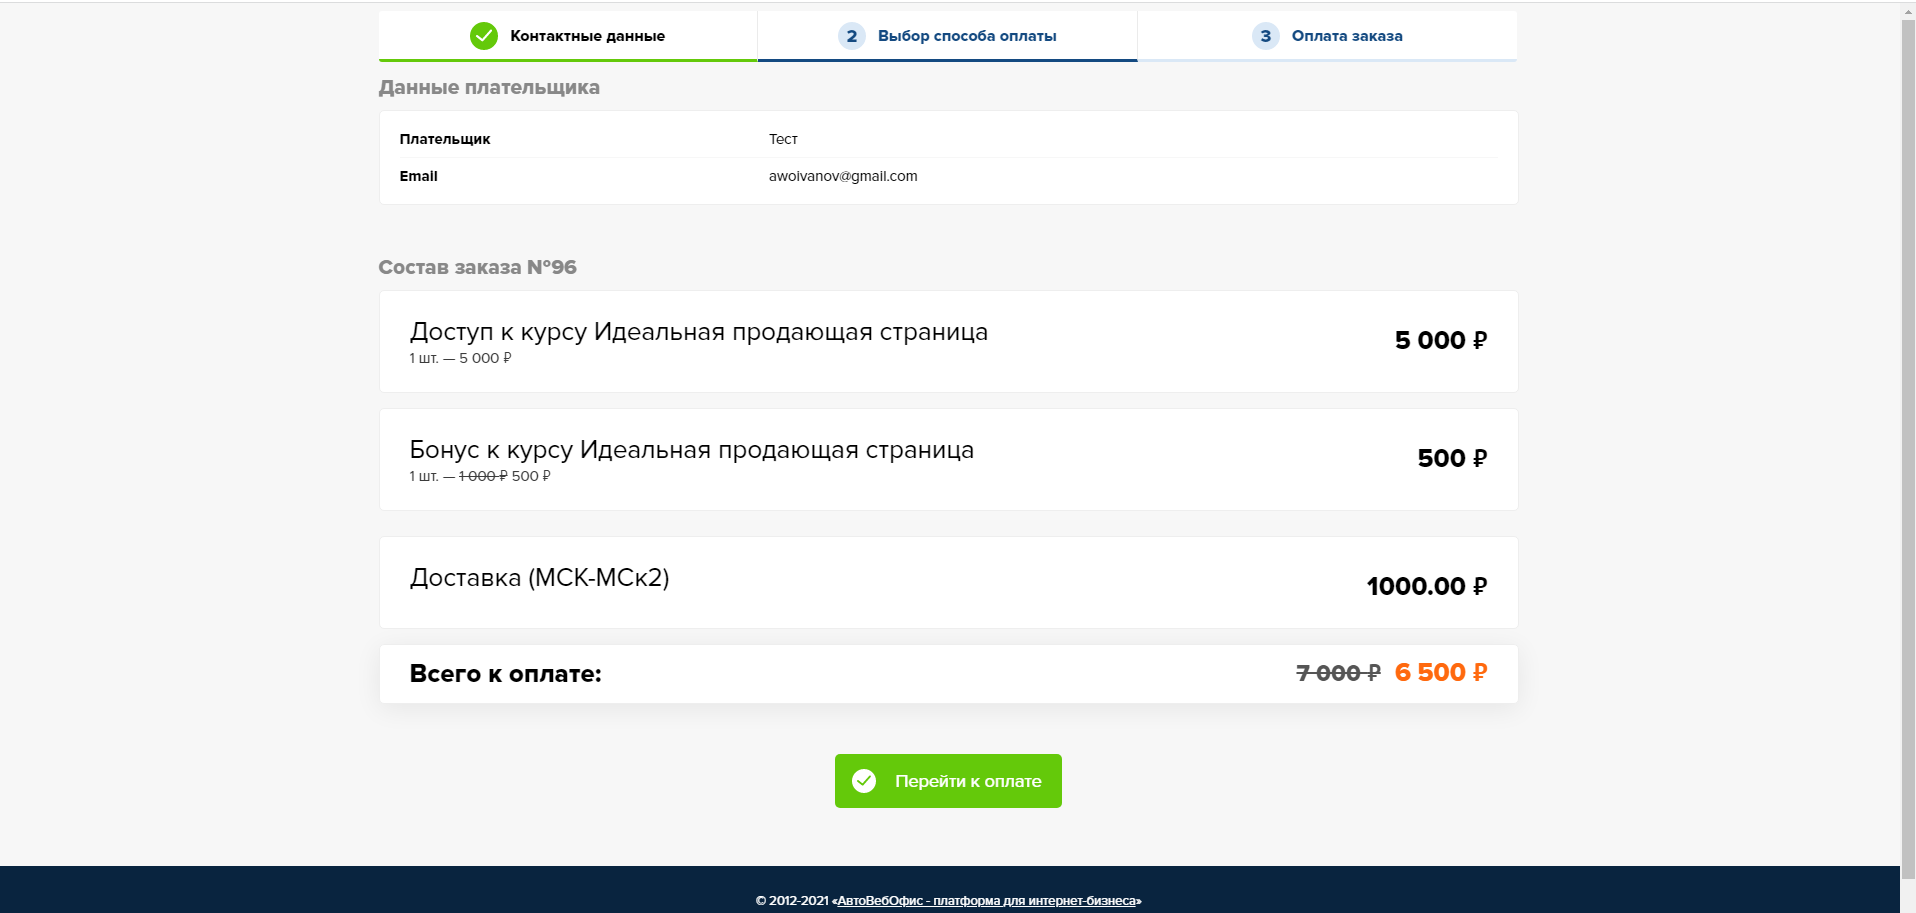Click the Доставка (МСК-МСк2) row title
Viewport: 1916px width, 913px height.
click(x=539, y=578)
